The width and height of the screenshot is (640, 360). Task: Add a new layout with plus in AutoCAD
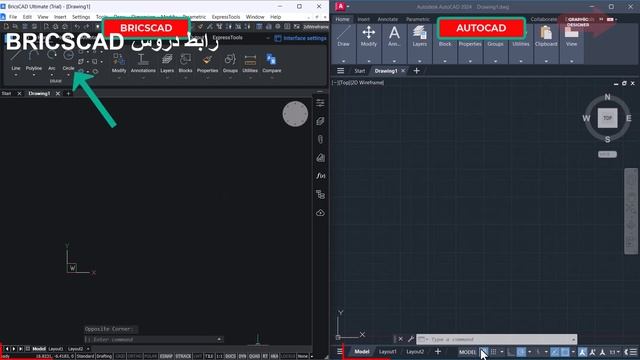point(438,351)
